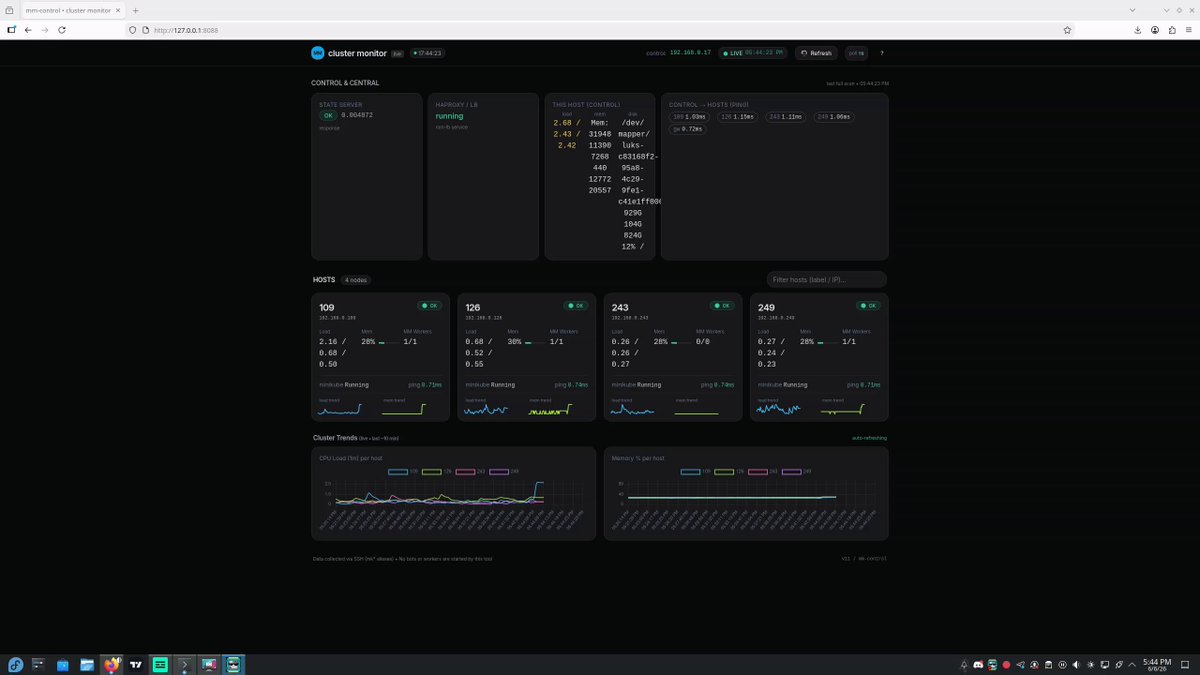Image resolution: width=1200 pixels, height=675 pixels.
Task: Click the poll interval pill beside Refresh
Action: point(856,53)
